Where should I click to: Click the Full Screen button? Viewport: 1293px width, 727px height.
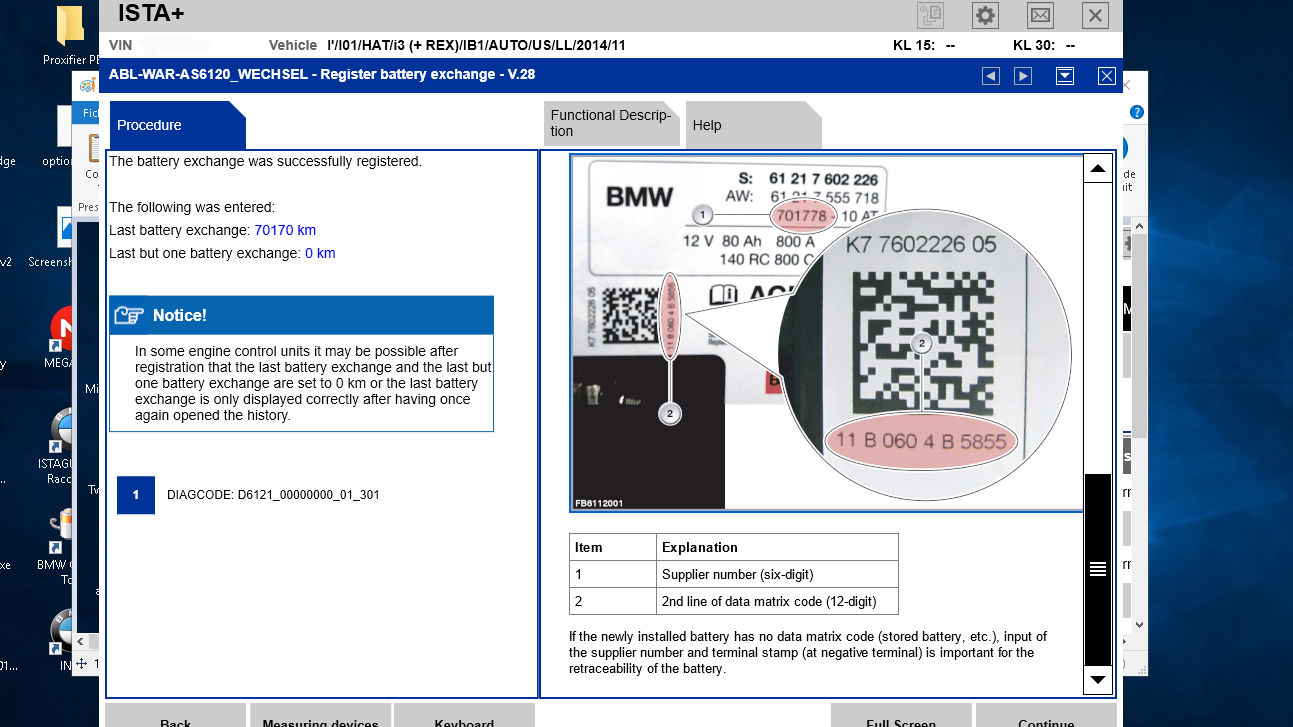point(901,715)
